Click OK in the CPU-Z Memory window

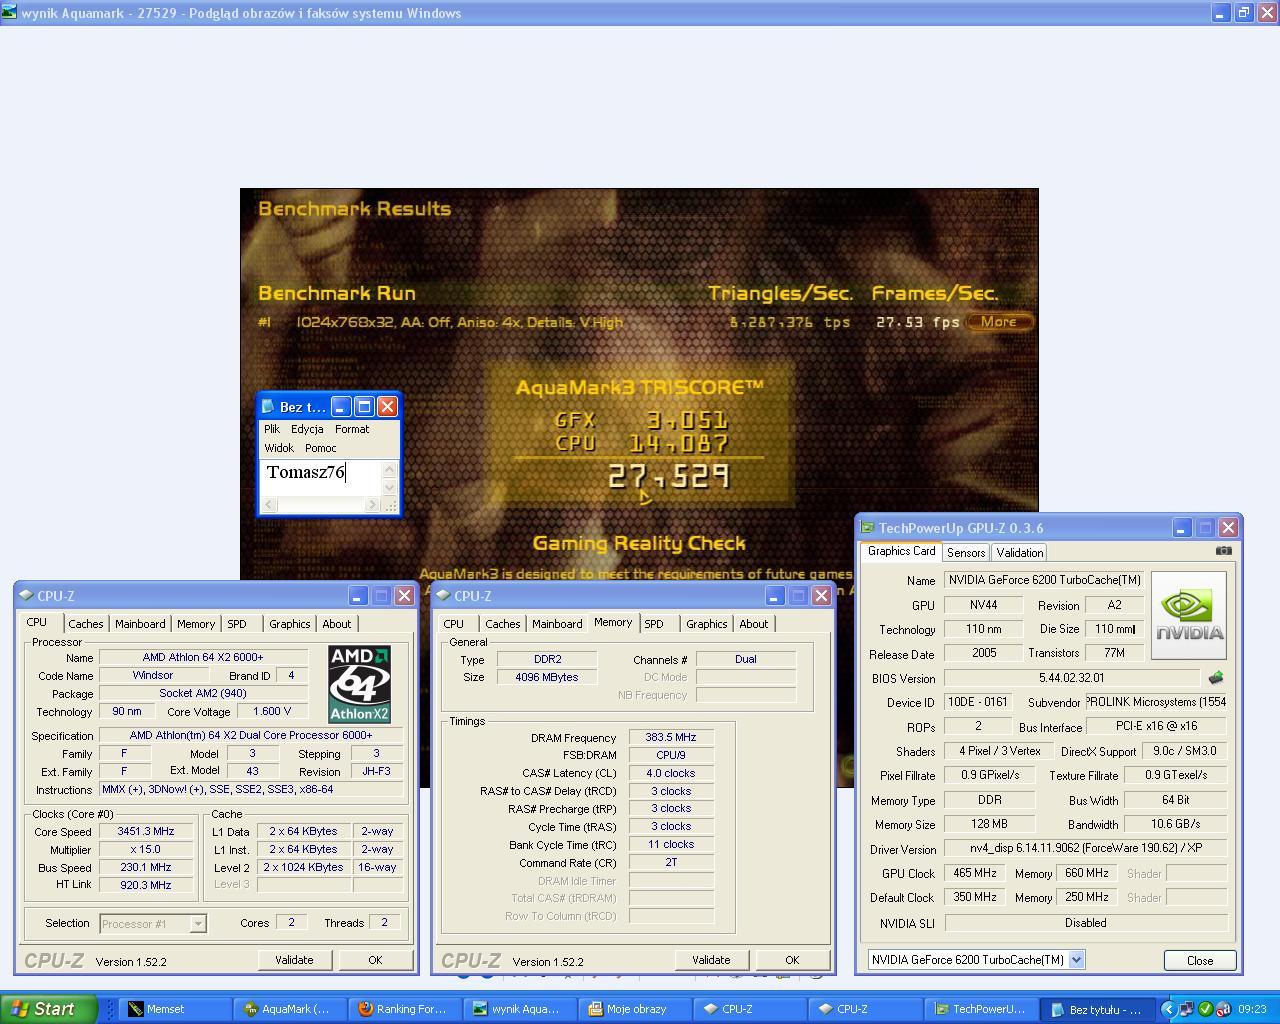pos(792,960)
